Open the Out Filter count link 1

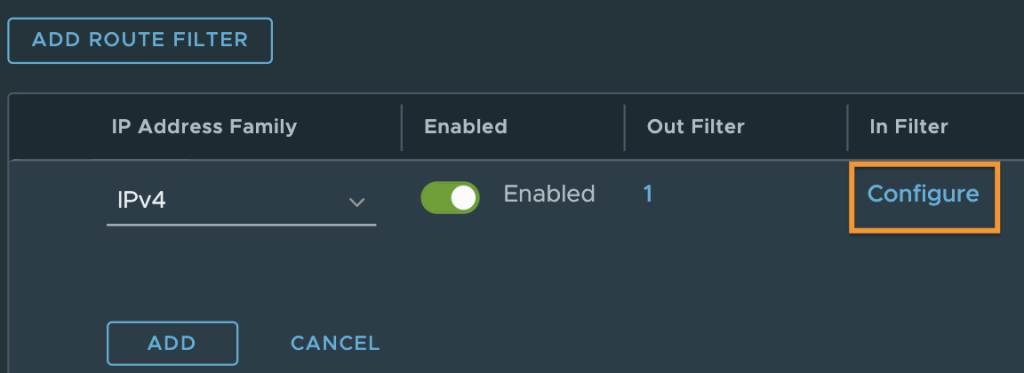(x=647, y=194)
